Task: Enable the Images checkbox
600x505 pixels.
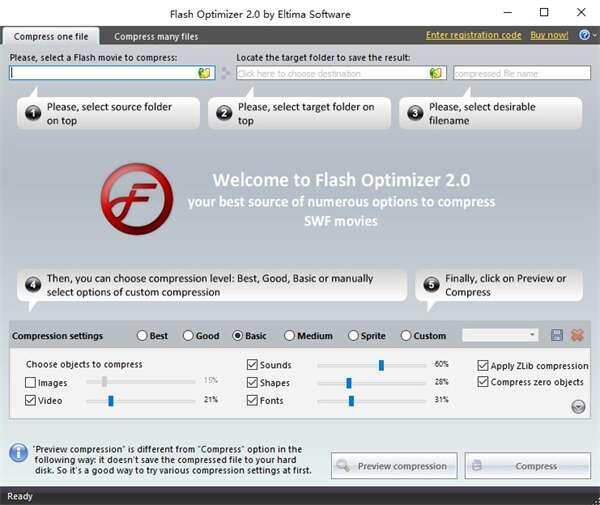Action: [x=31, y=383]
